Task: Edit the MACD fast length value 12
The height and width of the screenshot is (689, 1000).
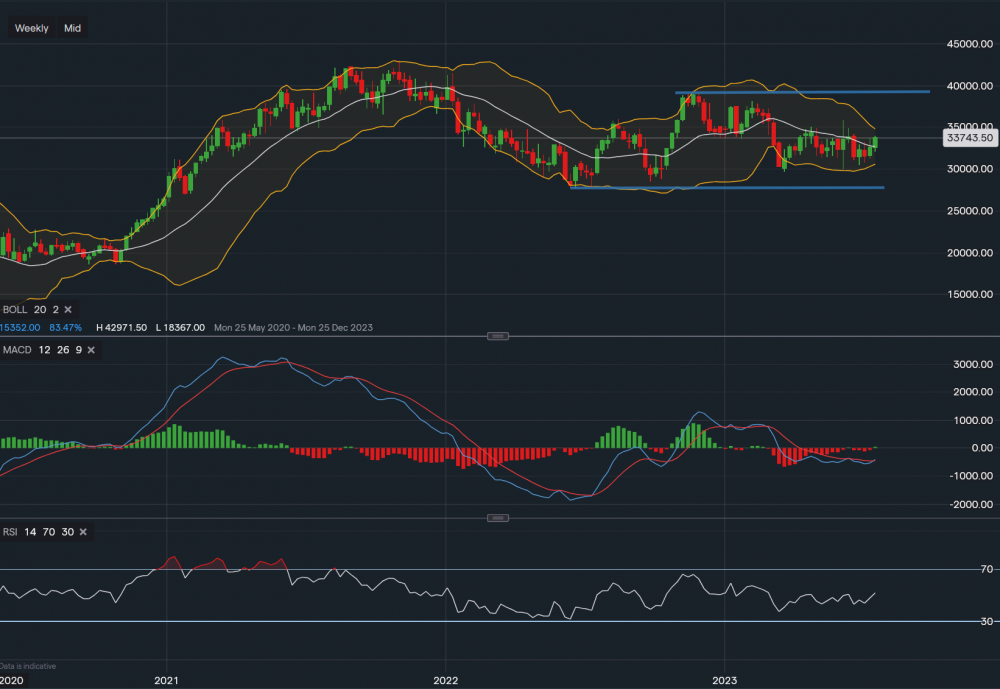Action: click(43, 350)
